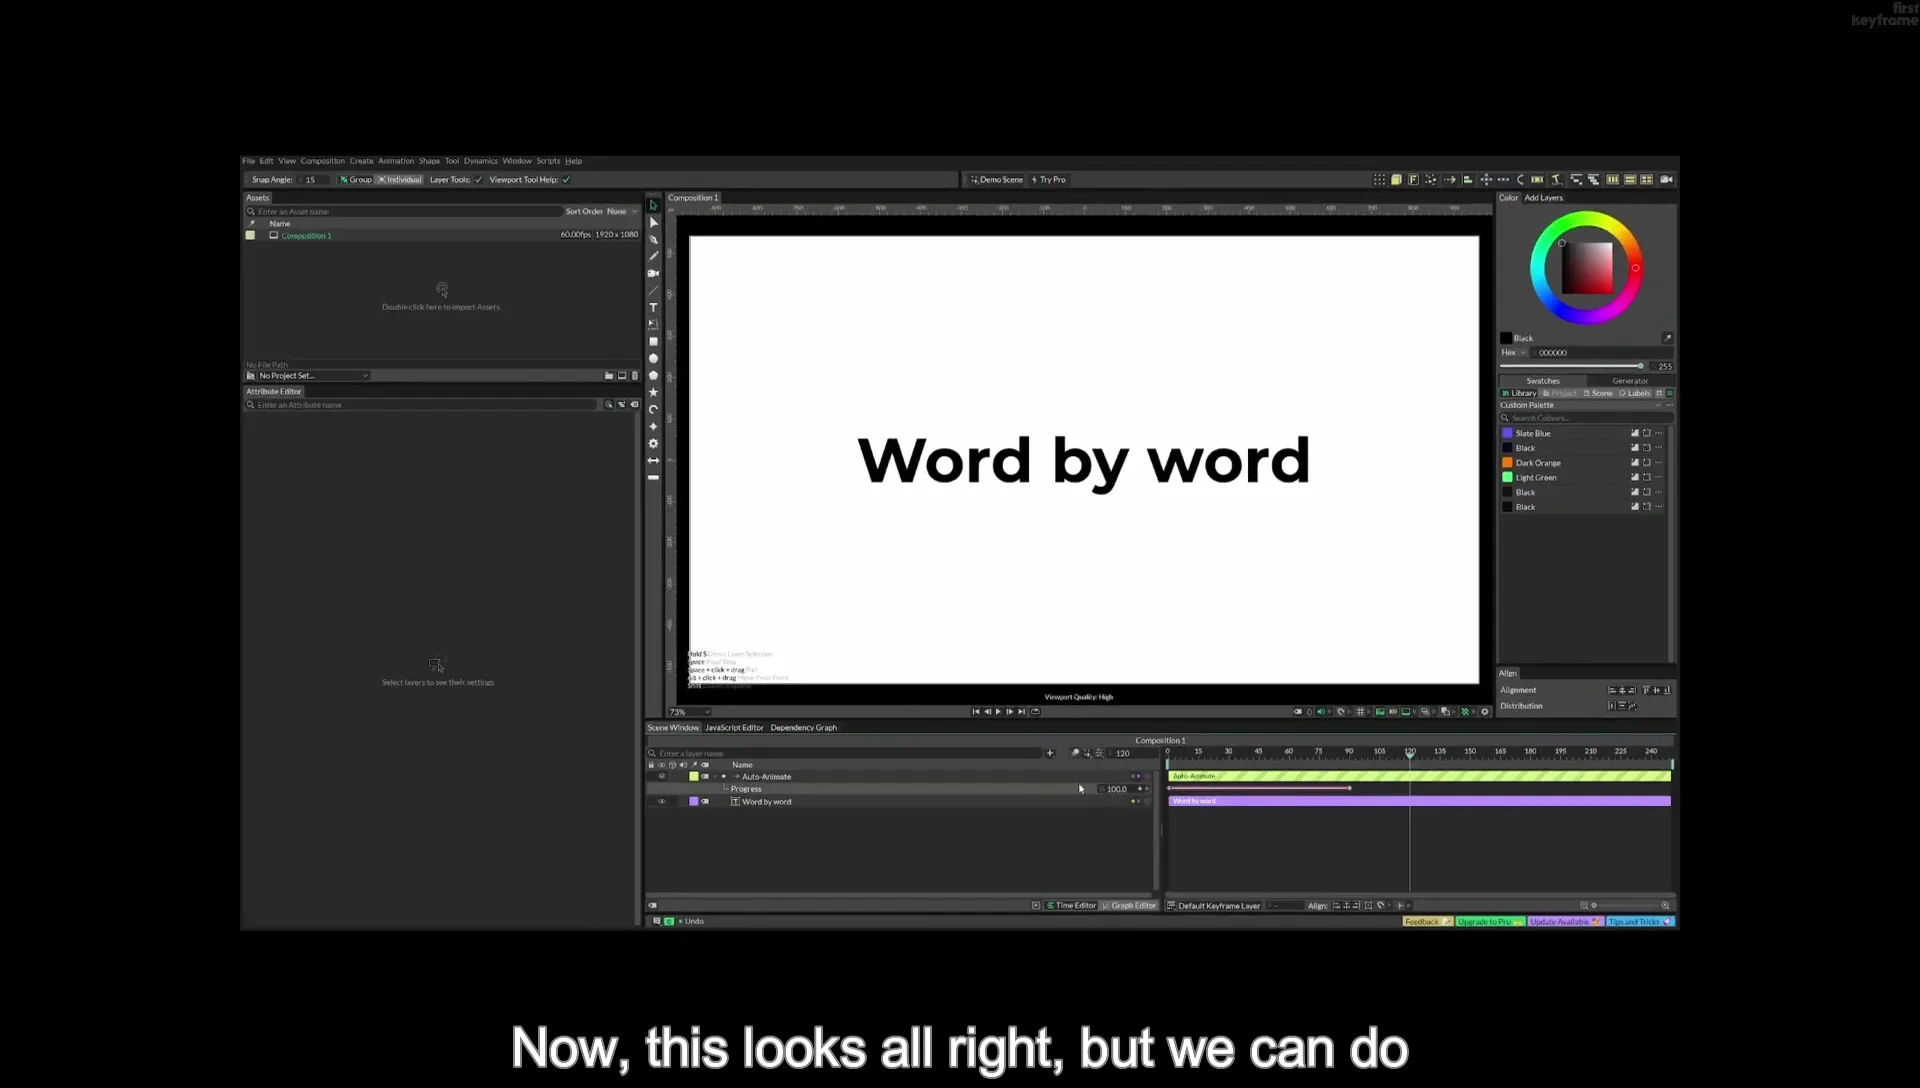
Task: Jump to the first frame
Action: [976, 712]
